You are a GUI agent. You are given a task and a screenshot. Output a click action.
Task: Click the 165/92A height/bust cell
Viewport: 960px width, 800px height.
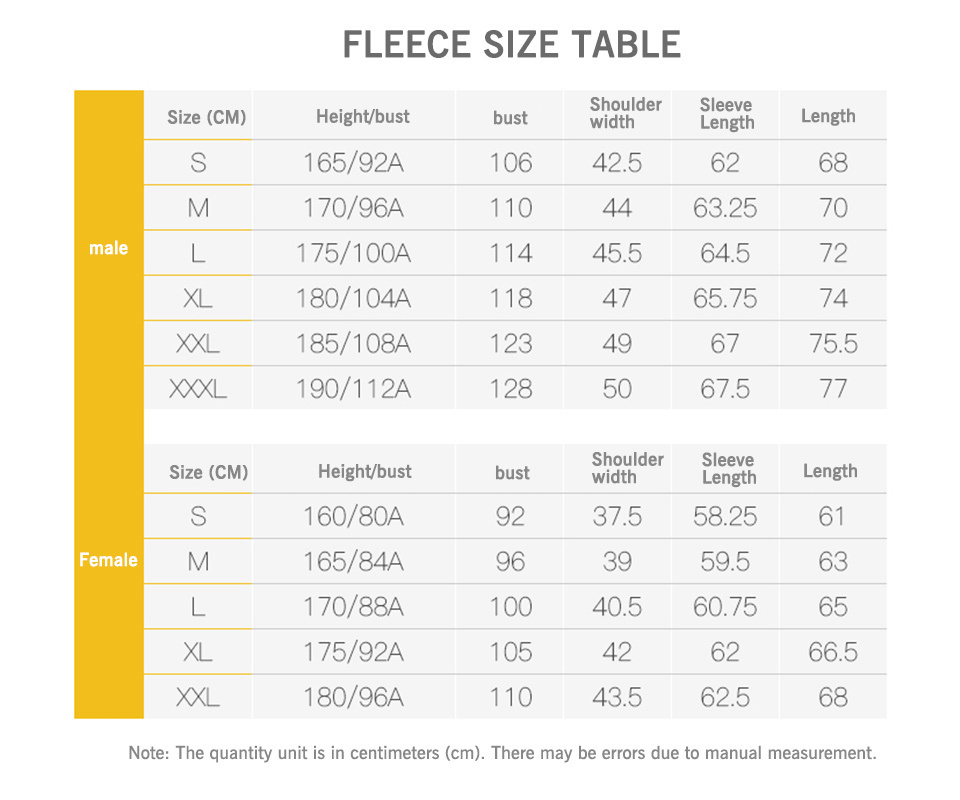coord(353,162)
